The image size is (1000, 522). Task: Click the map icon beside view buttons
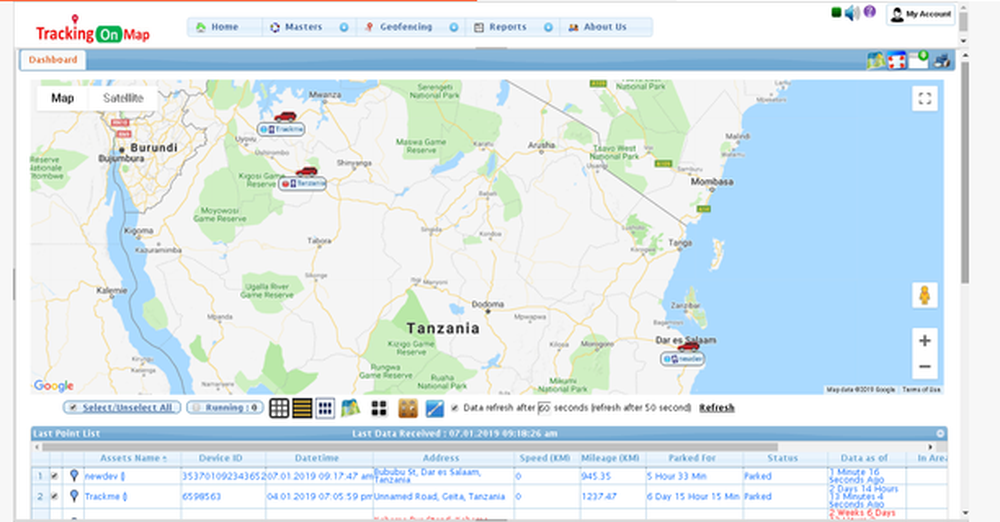pyautogui.click(x=350, y=408)
